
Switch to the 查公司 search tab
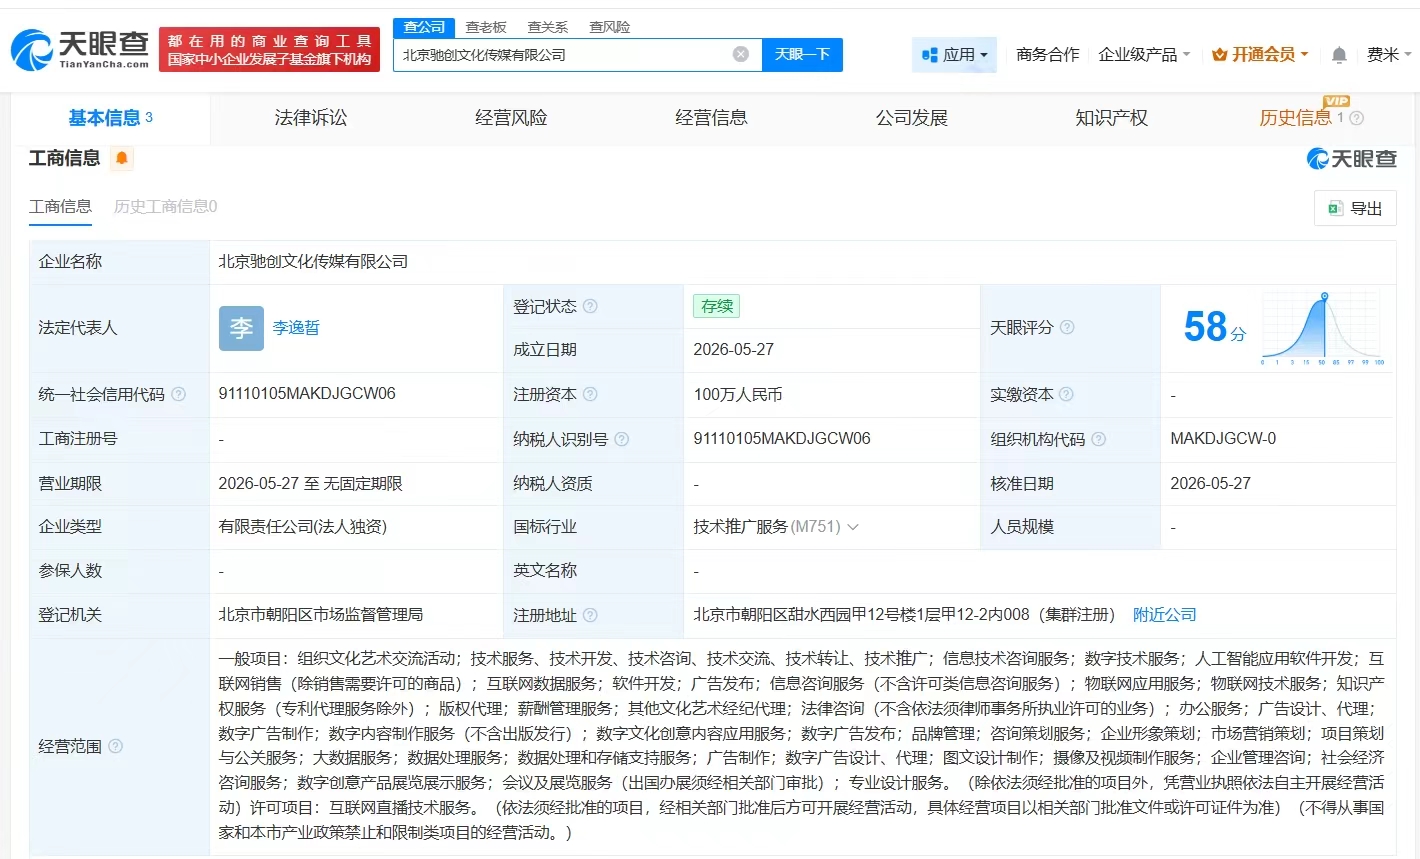coord(425,27)
